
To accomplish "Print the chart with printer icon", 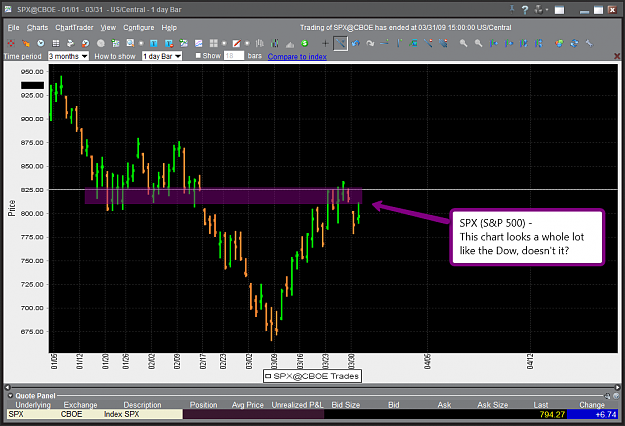I will (x=71, y=43).
